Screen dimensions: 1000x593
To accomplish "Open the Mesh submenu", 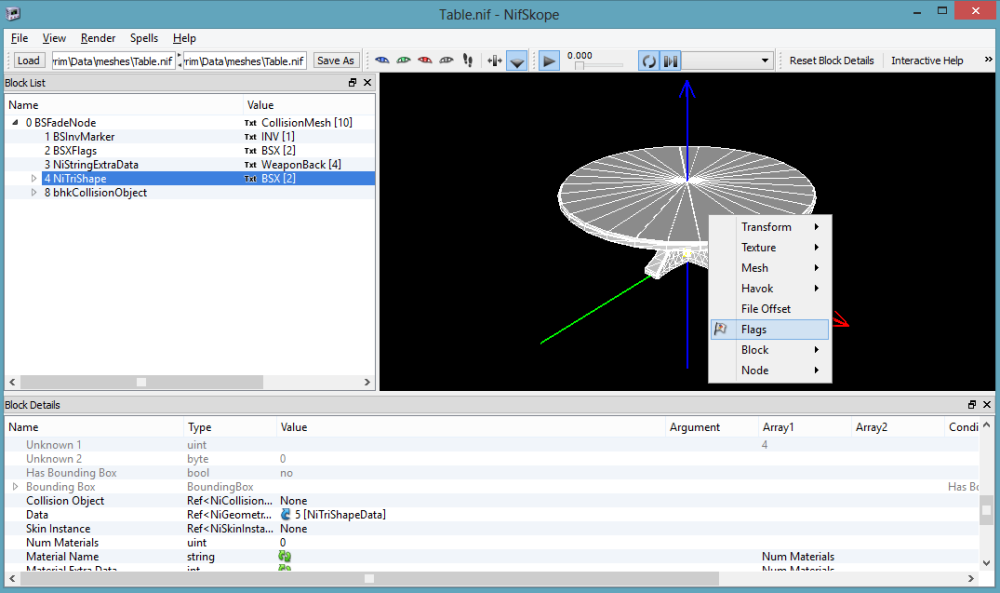I will (770, 268).
